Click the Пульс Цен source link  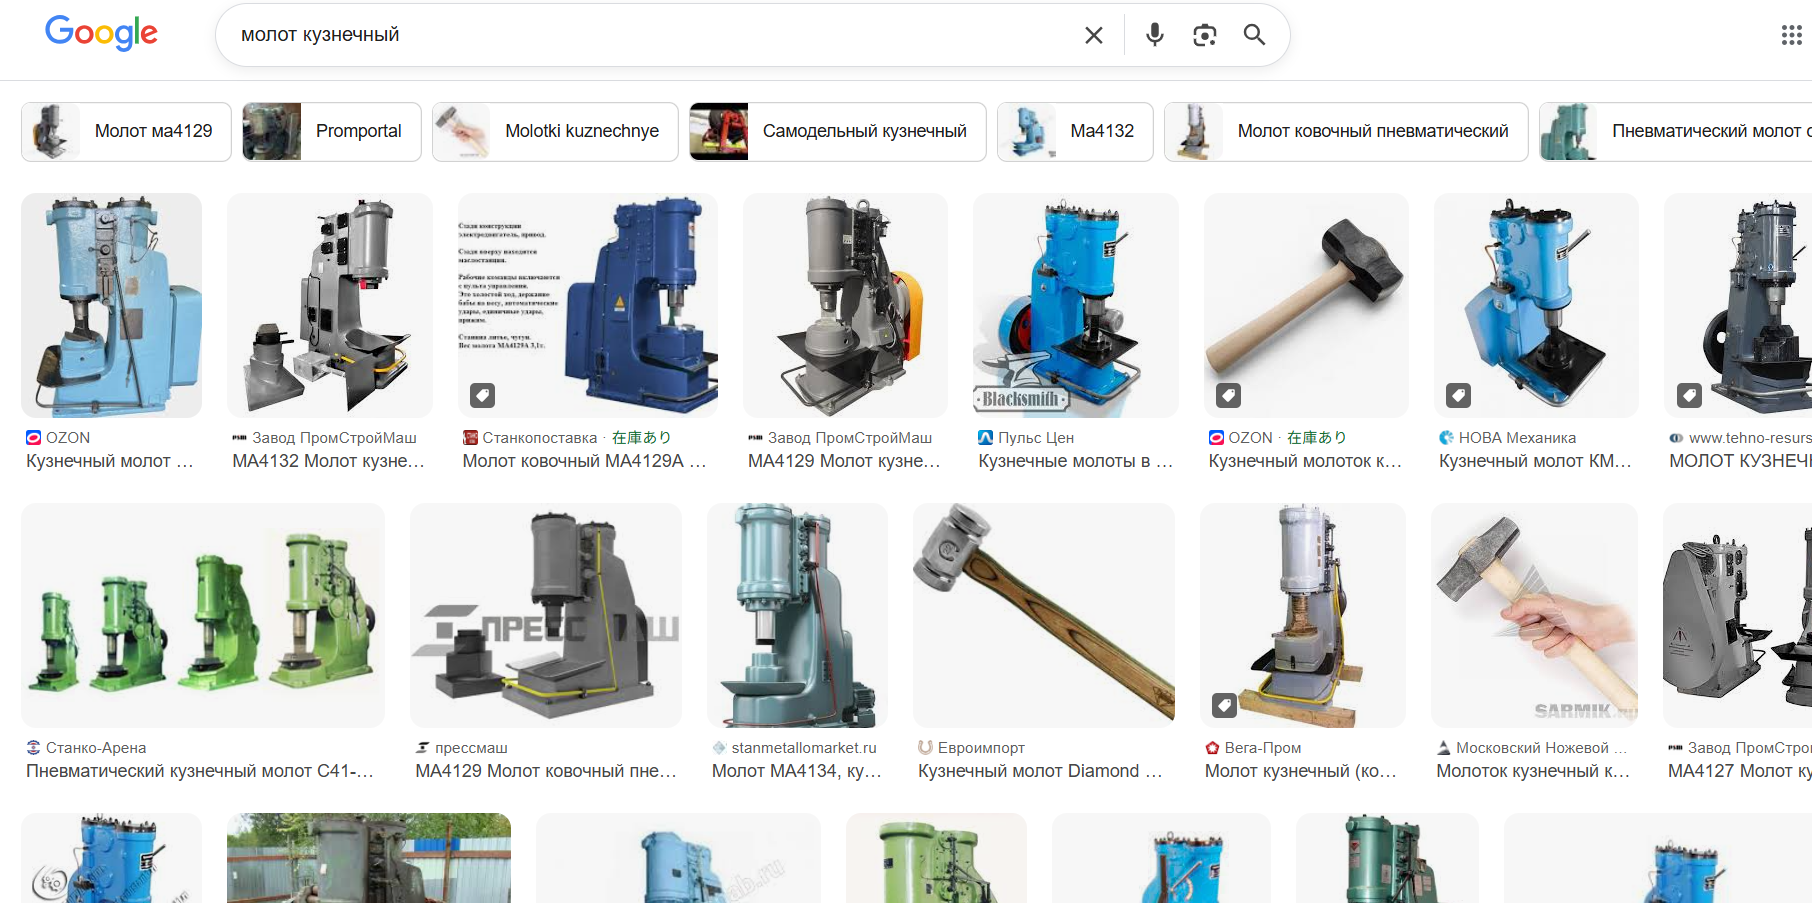pos(1026,438)
